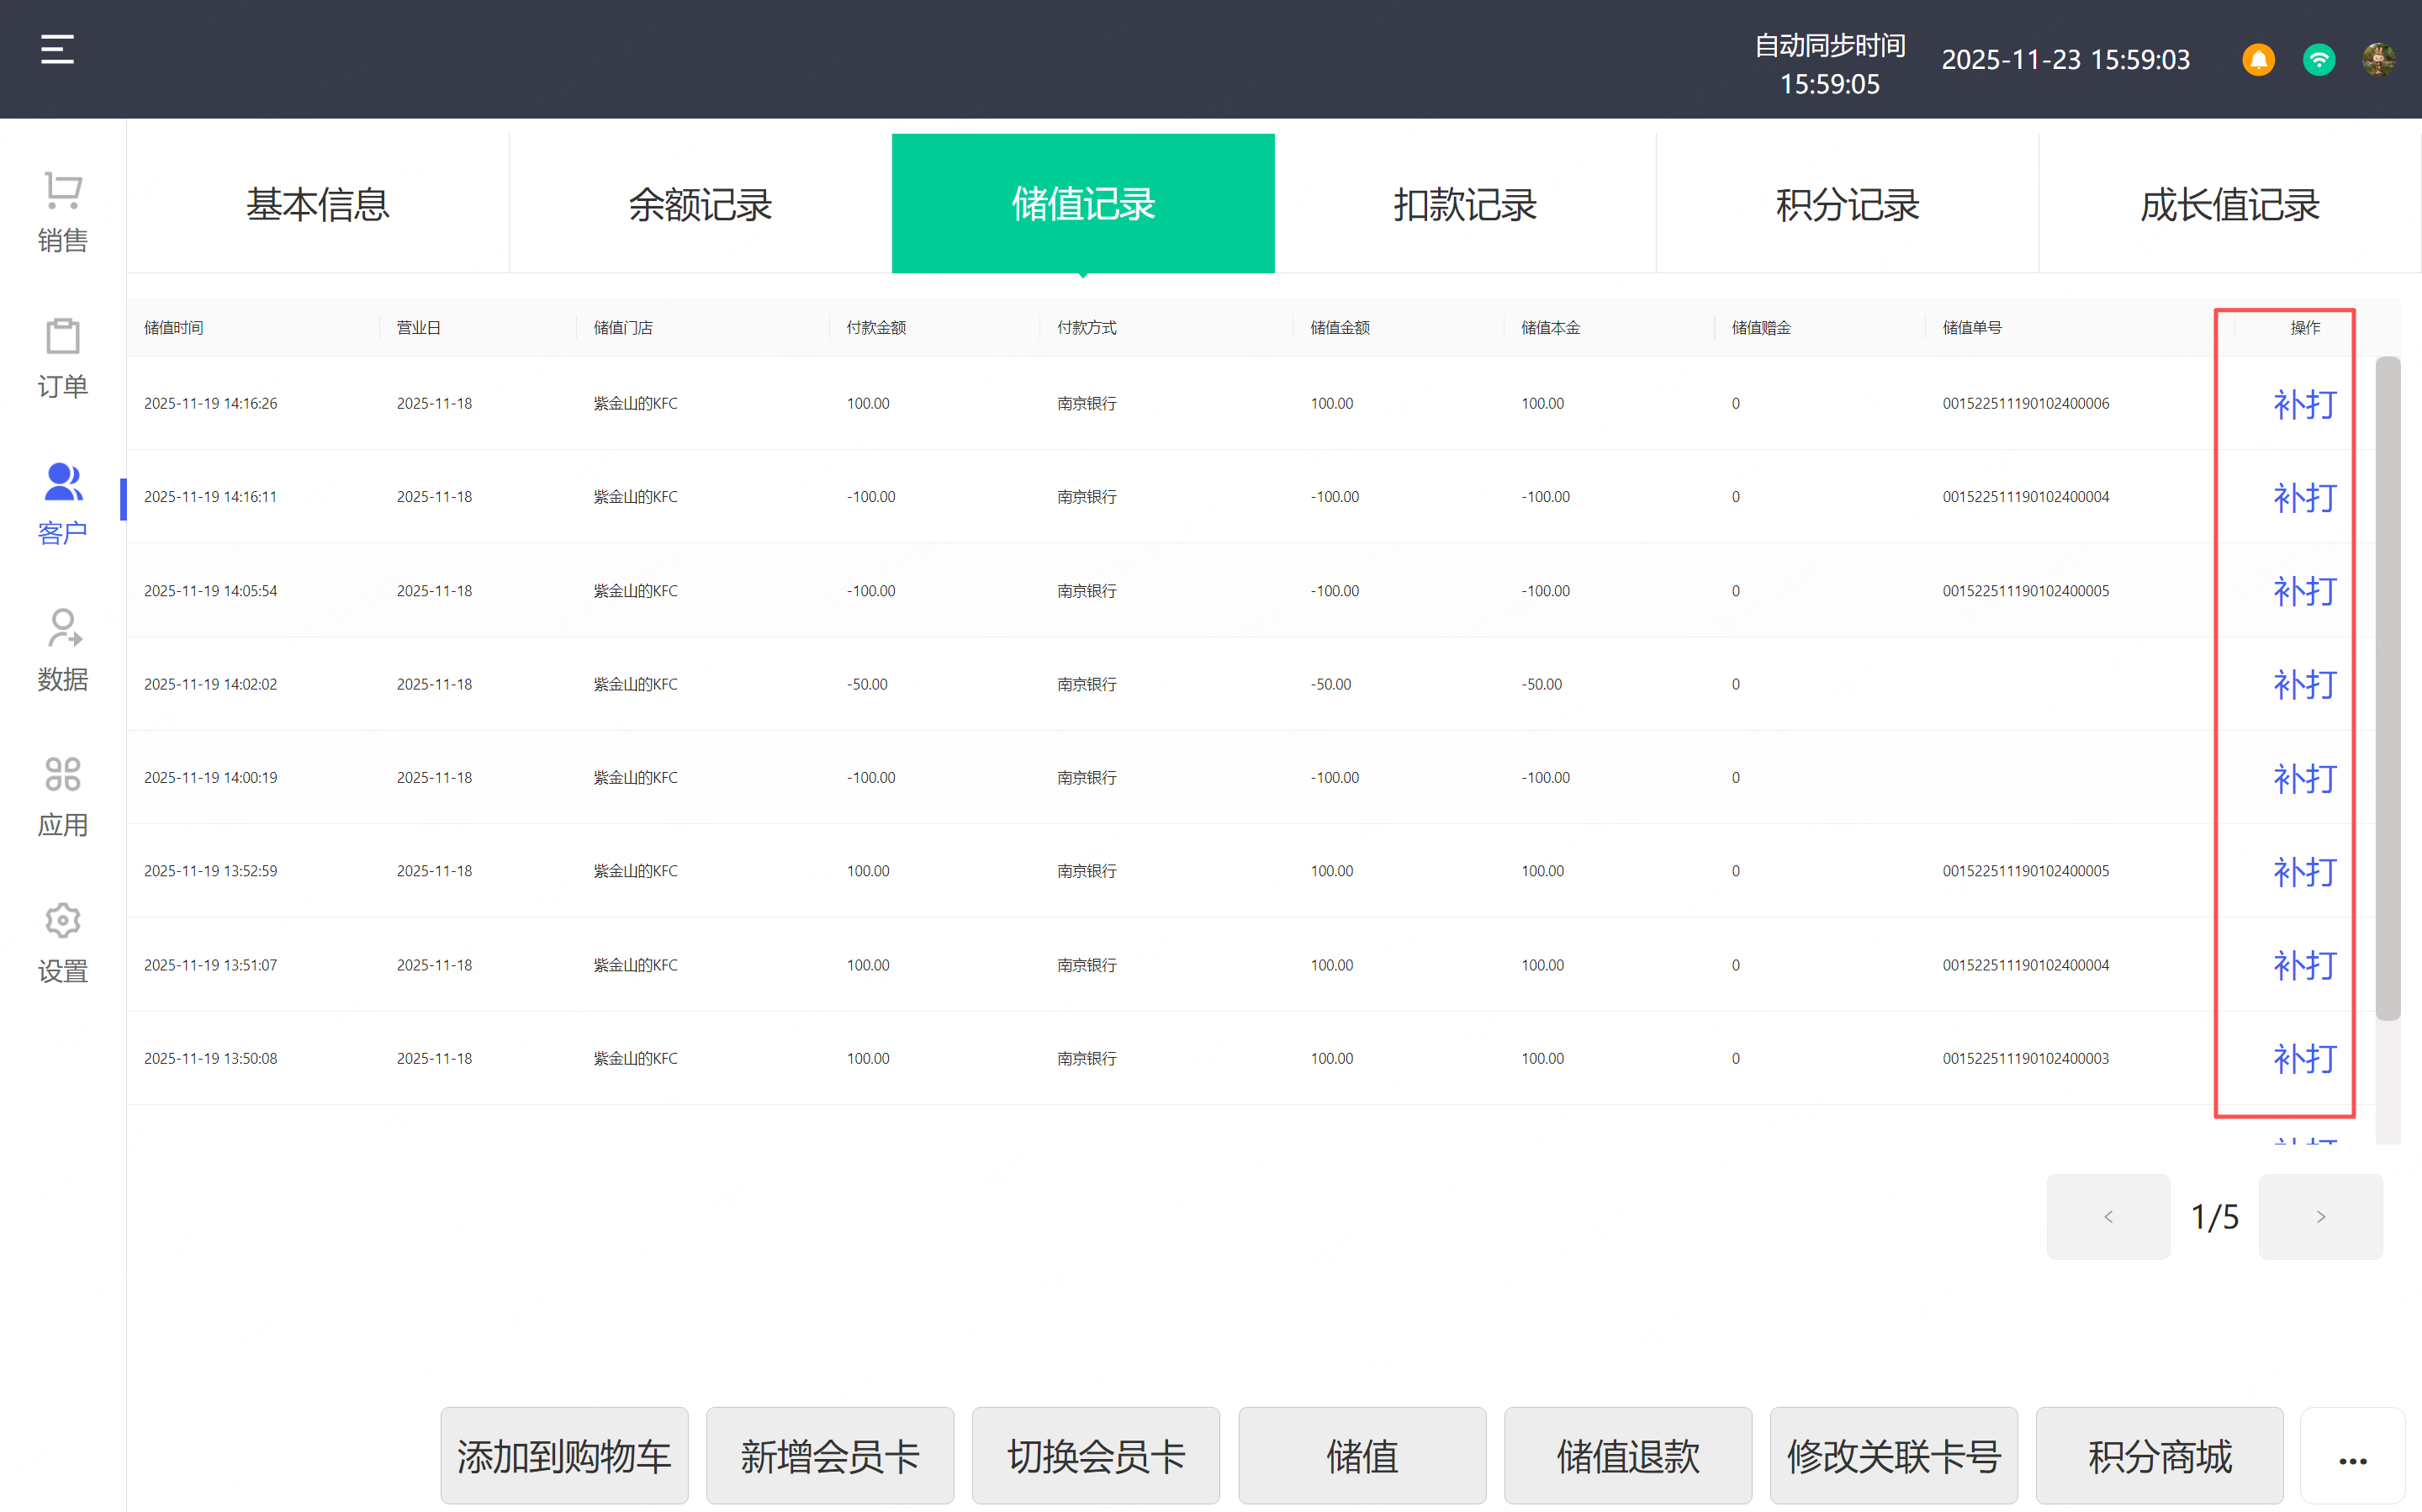The width and height of the screenshot is (2422, 1512).
Task: Go to previous page arrow
Action: point(2108,1216)
